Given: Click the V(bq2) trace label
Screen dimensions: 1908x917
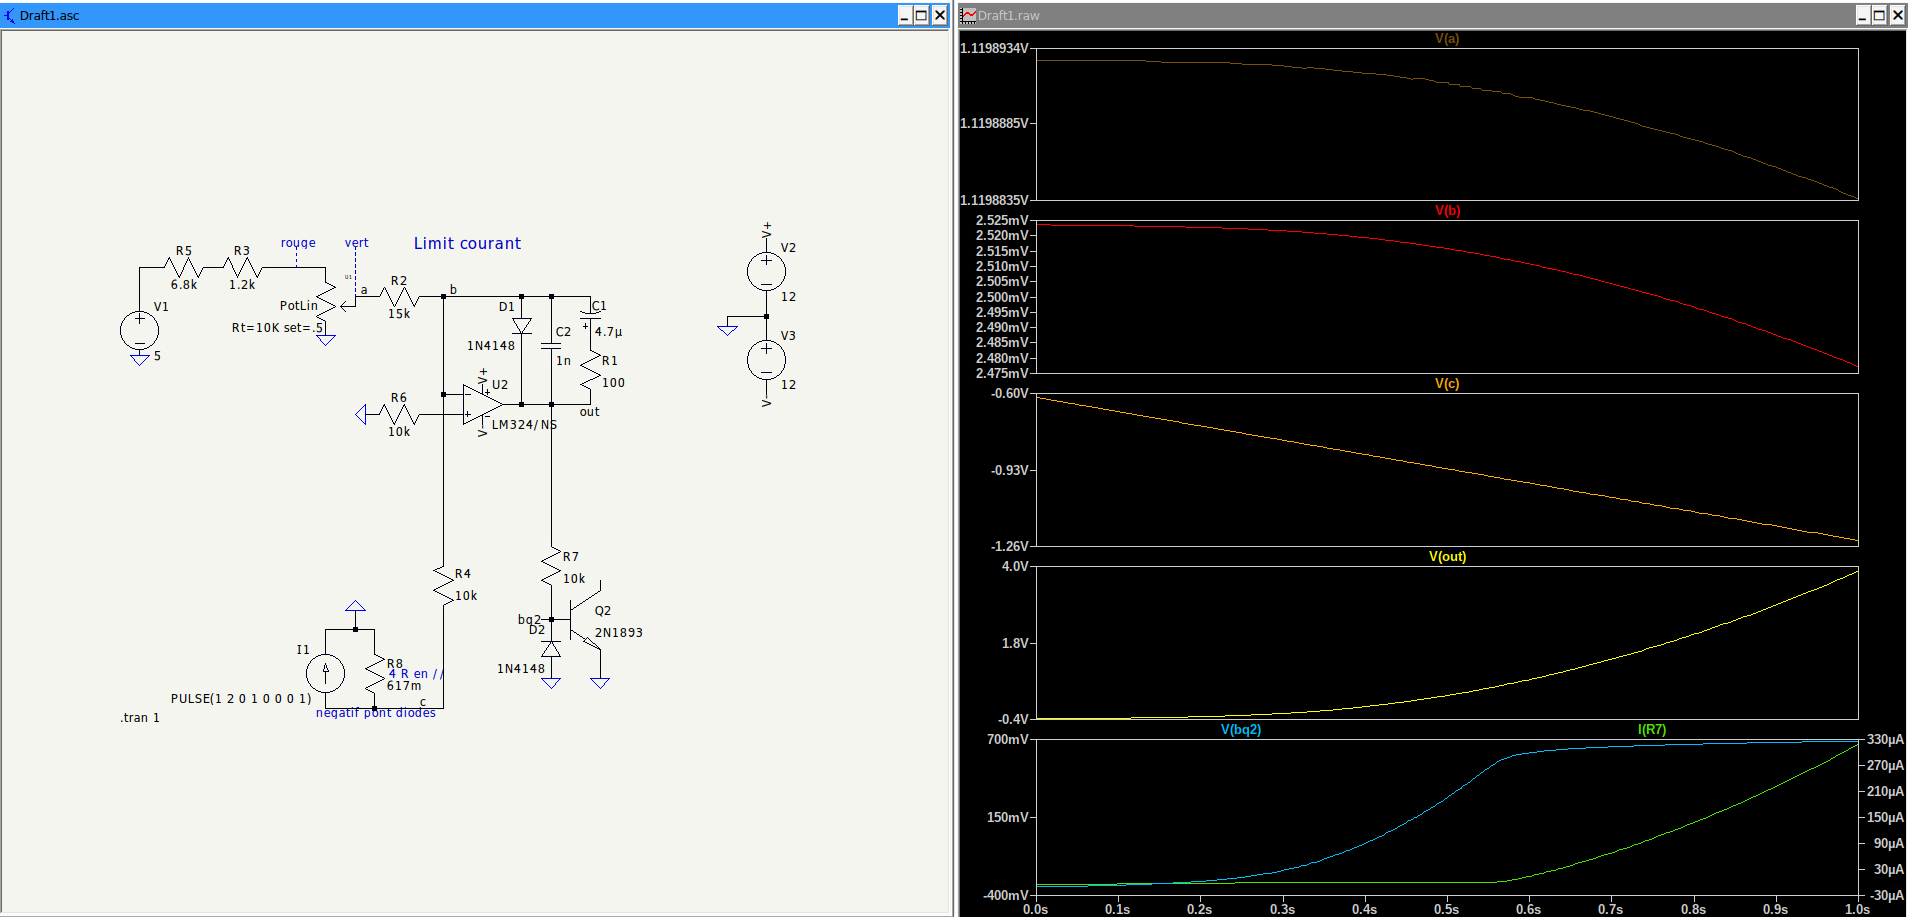Looking at the screenshot, I should 1240,730.
